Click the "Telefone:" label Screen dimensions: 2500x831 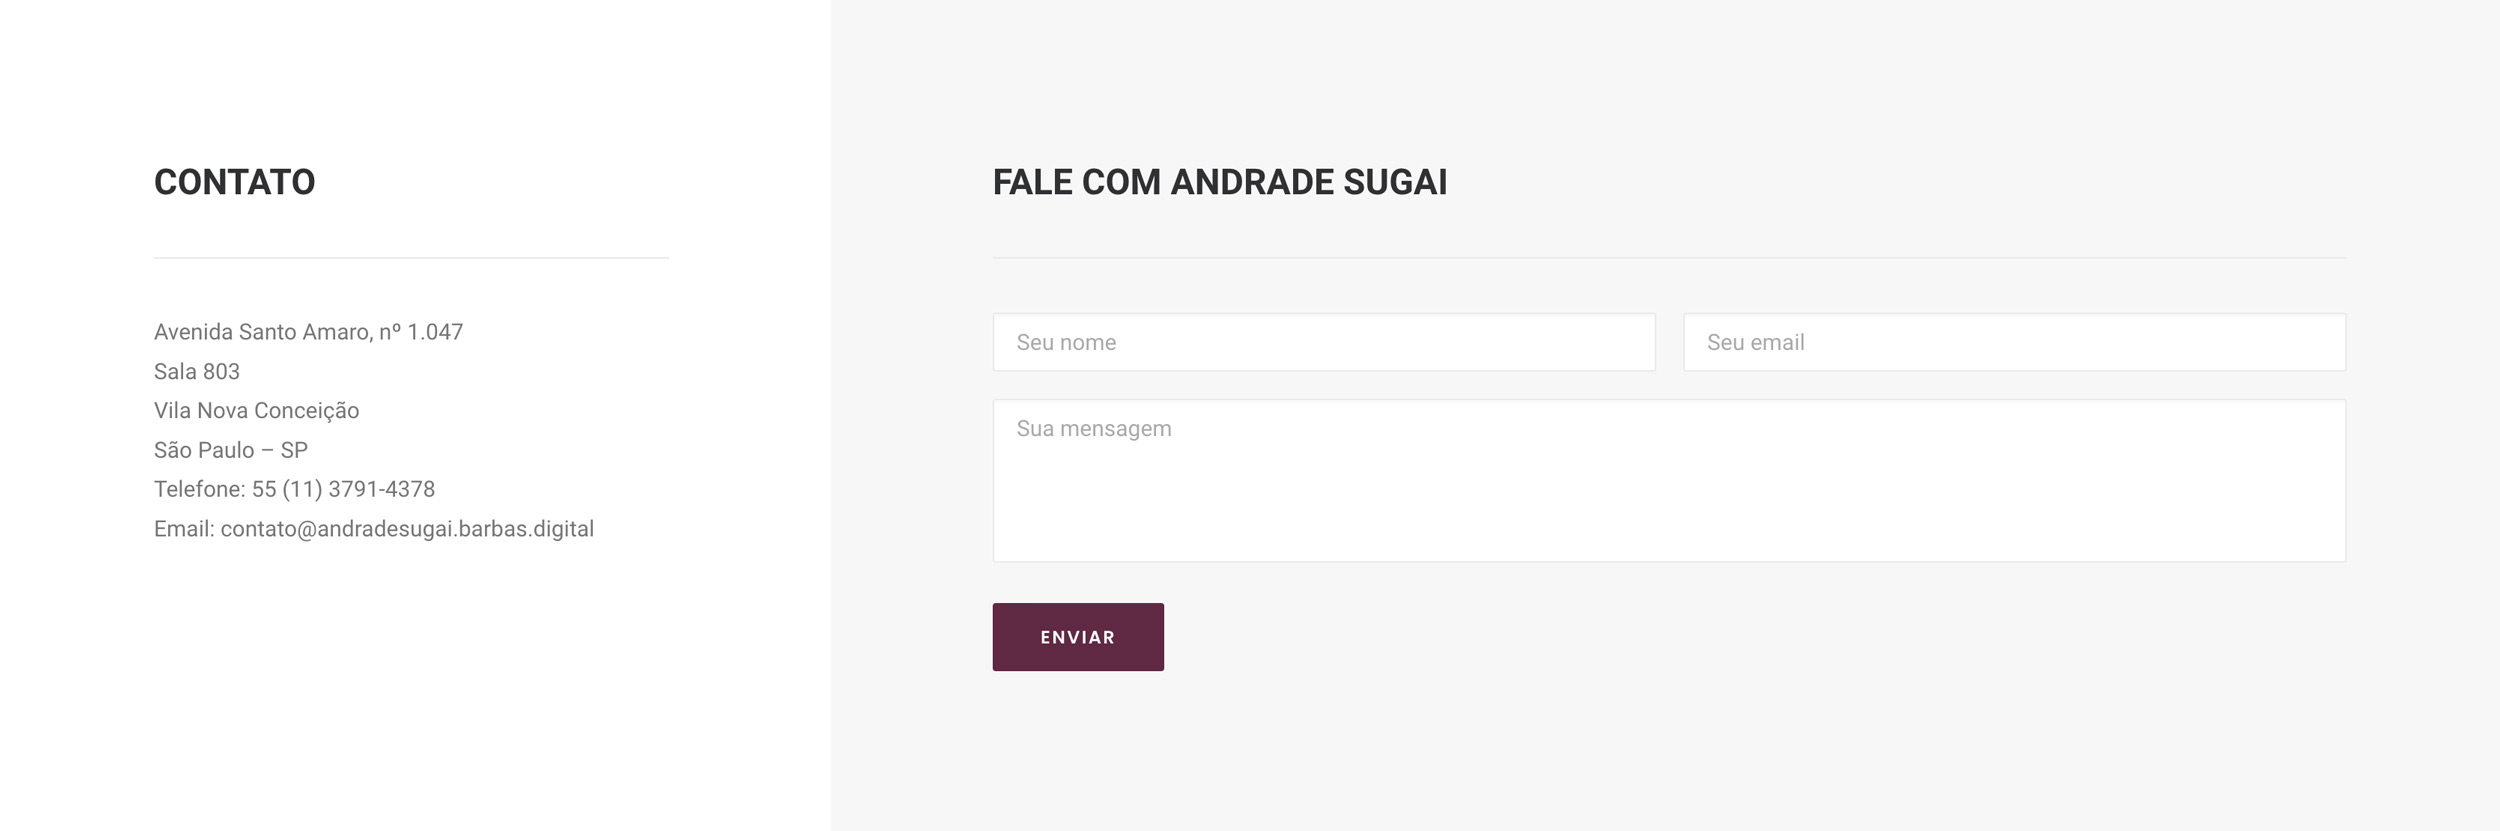[199, 489]
